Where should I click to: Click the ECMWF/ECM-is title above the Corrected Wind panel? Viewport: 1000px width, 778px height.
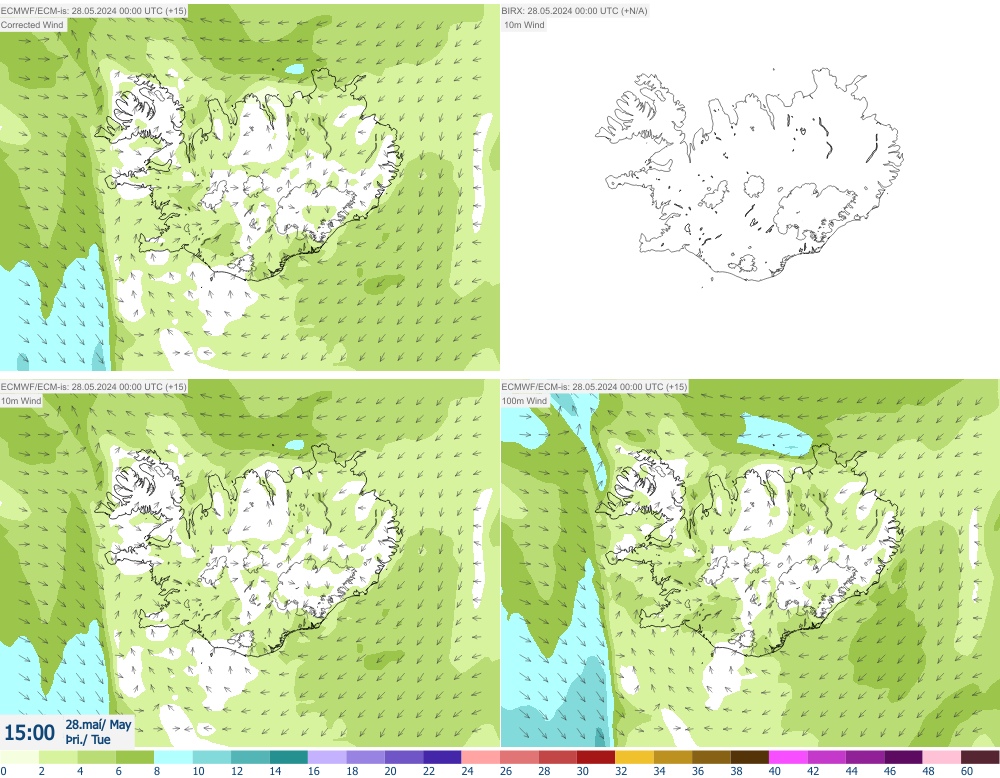94,11
